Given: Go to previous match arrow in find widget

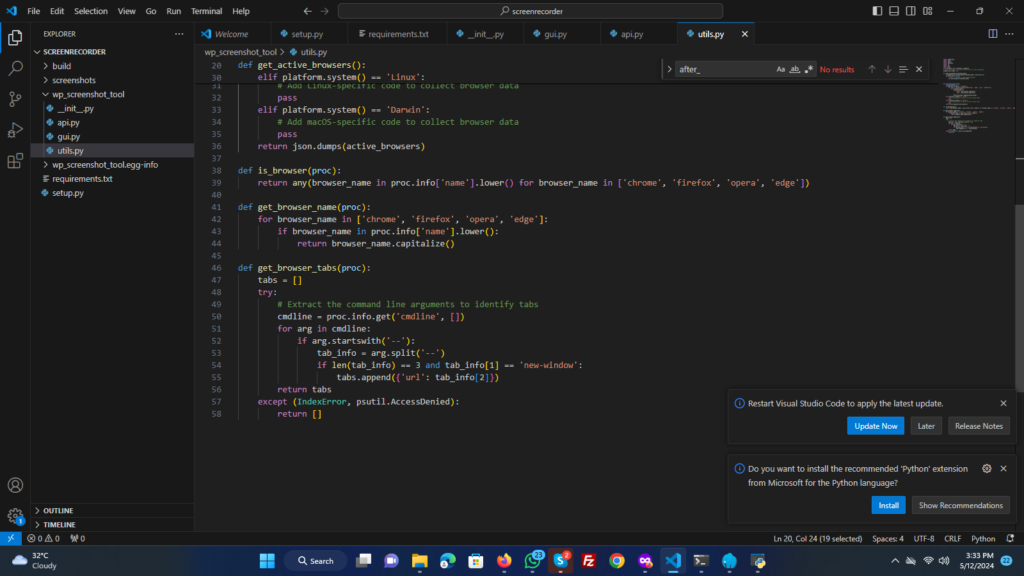Looking at the screenshot, I should tap(871, 69).
